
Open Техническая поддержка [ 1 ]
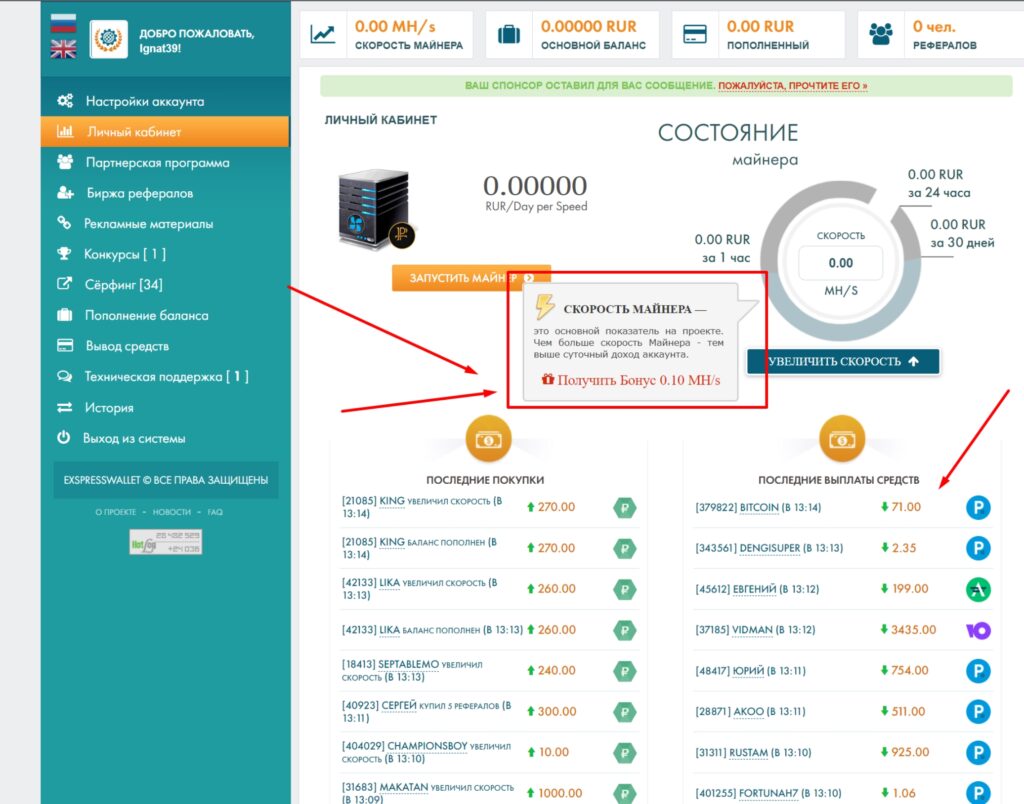[165, 376]
